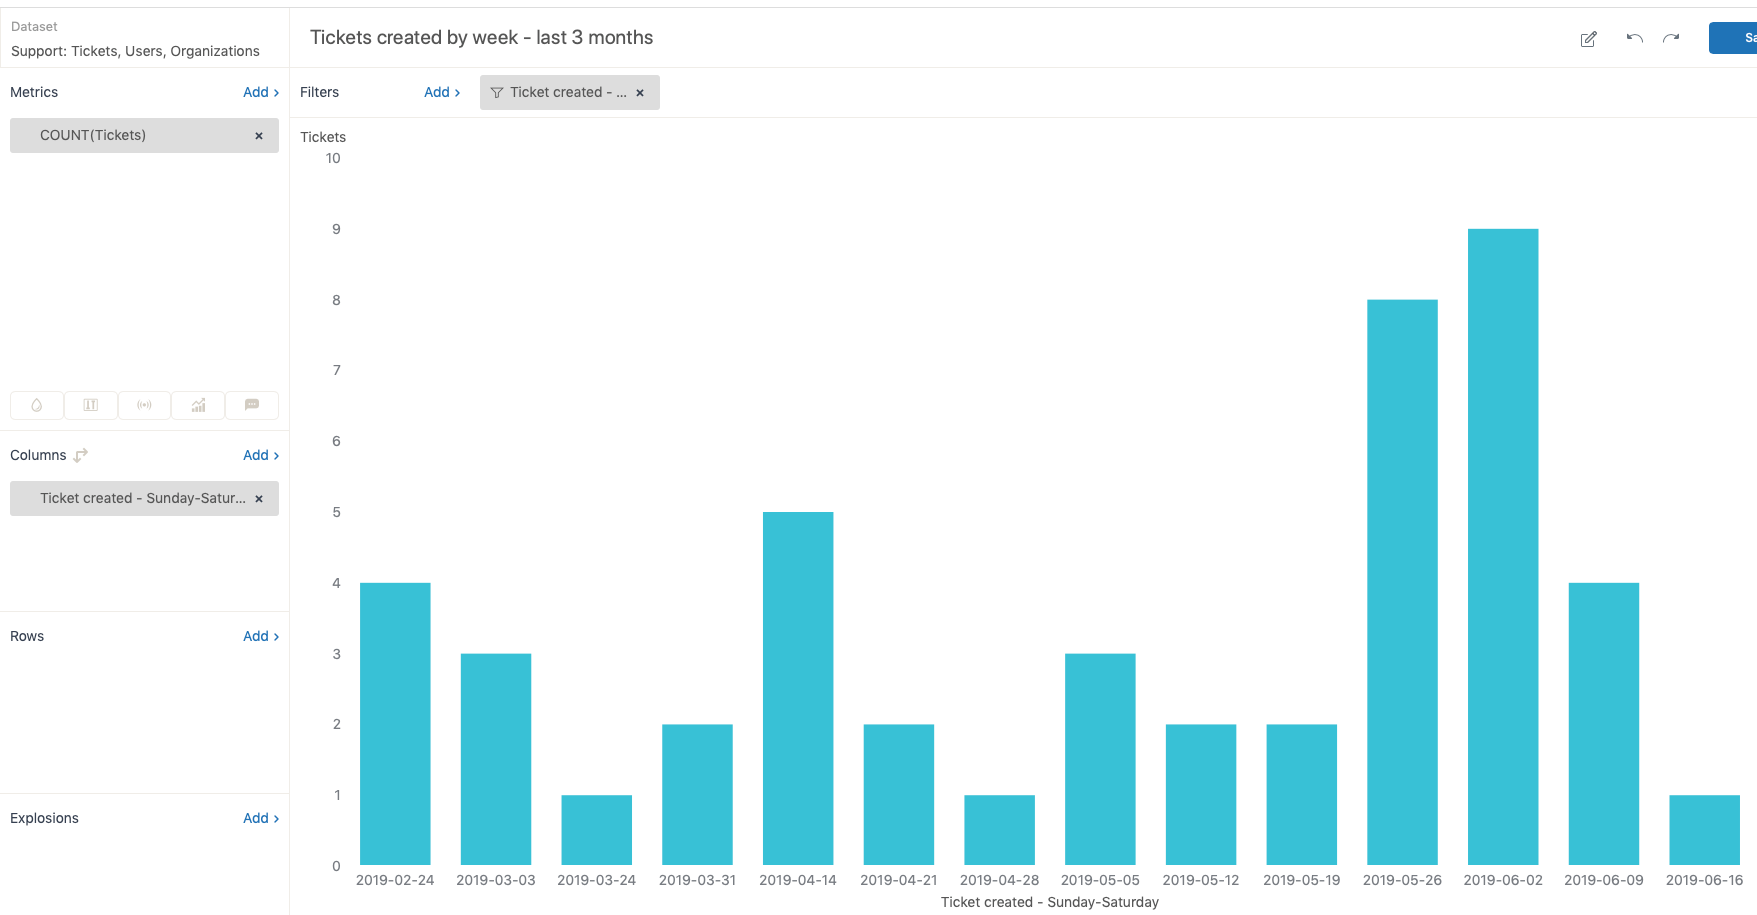Expand Add in the Metrics section
The width and height of the screenshot is (1757, 915).
[260, 92]
